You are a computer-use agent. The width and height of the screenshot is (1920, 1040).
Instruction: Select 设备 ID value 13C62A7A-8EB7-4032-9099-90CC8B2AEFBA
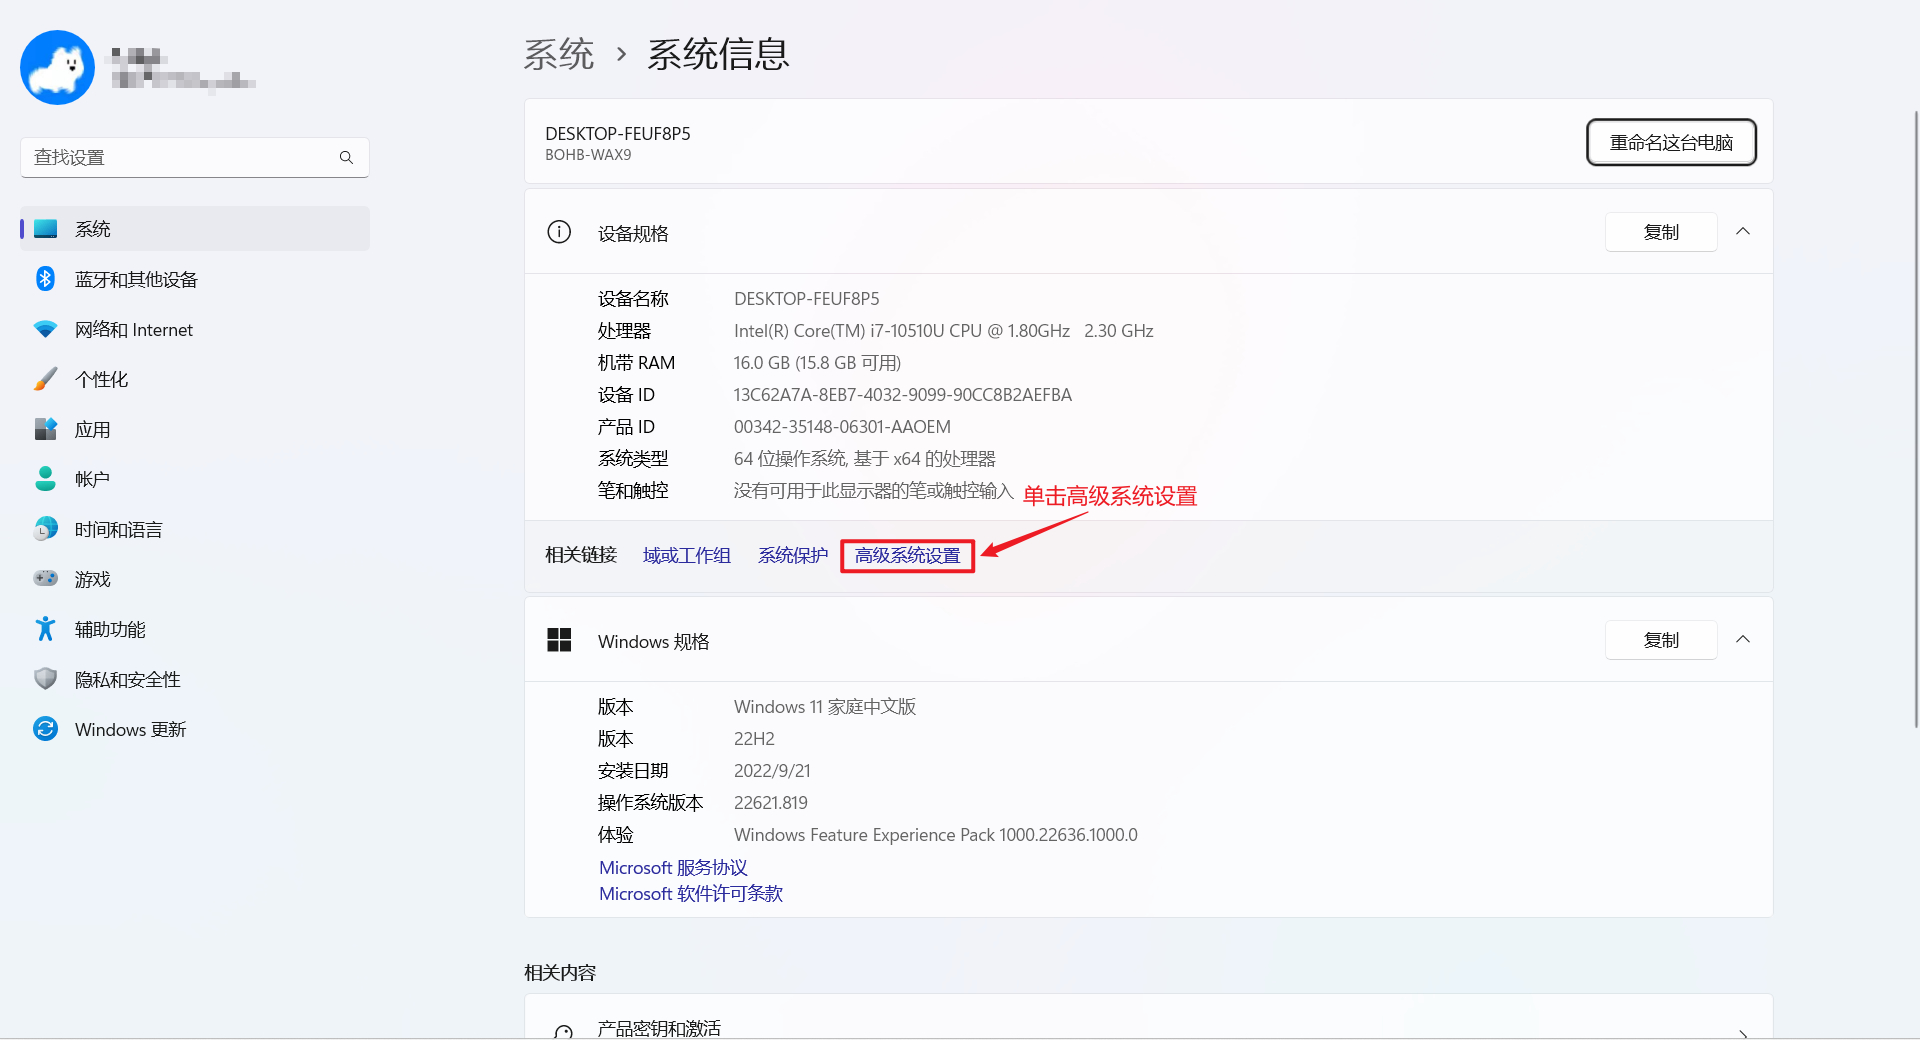click(903, 395)
